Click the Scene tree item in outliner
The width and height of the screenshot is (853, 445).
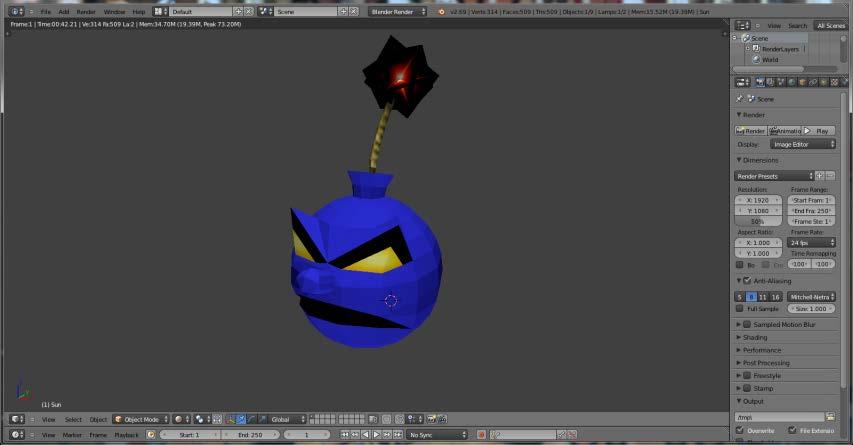pyautogui.click(x=759, y=39)
